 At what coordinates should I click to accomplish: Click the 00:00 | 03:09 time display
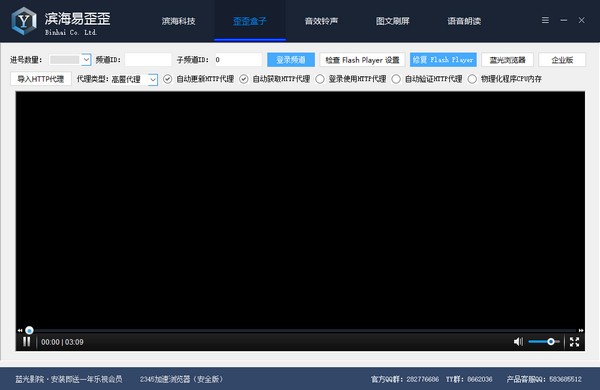(62, 342)
